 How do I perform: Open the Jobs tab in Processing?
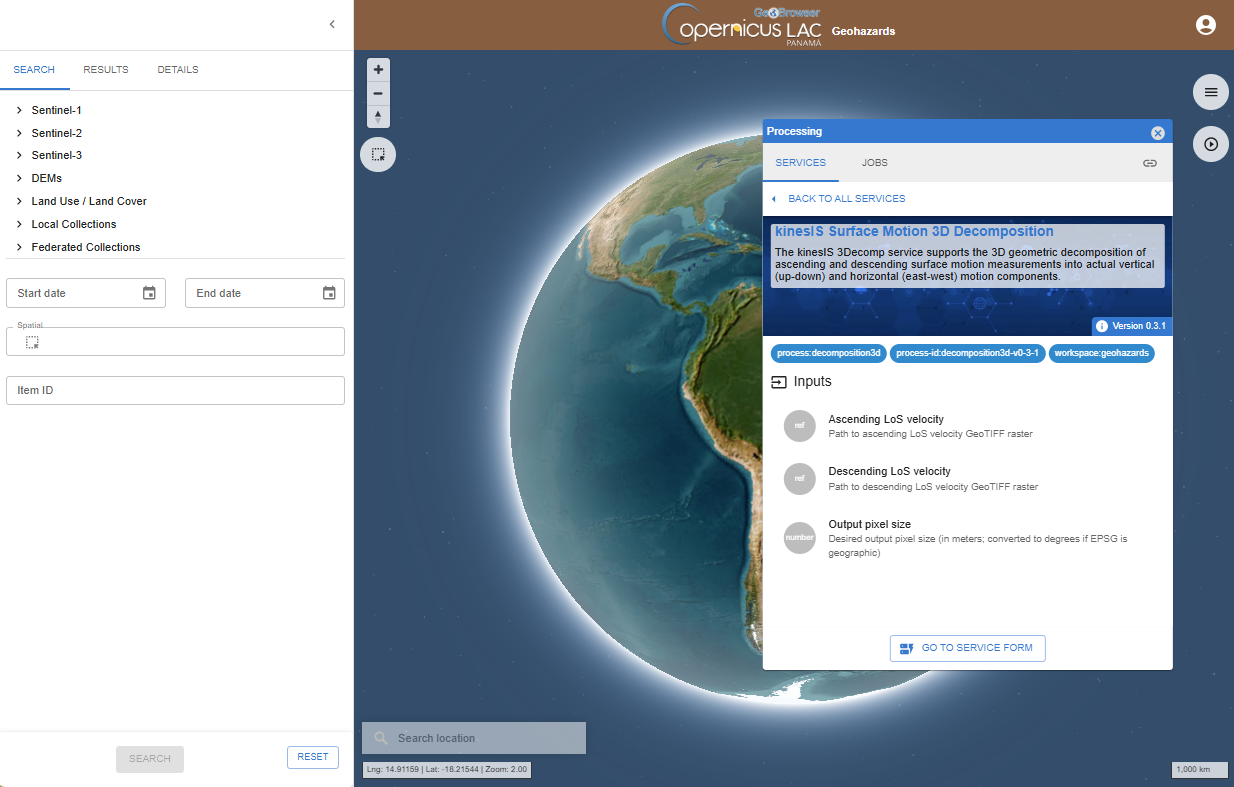[x=874, y=163]
